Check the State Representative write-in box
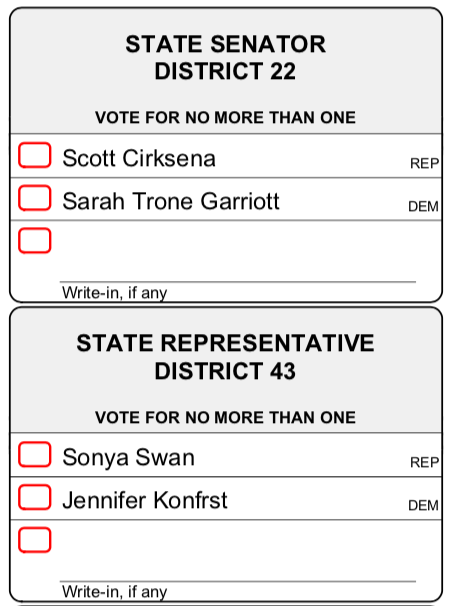This screenshot has height=606, width=455. click(35, 540)
